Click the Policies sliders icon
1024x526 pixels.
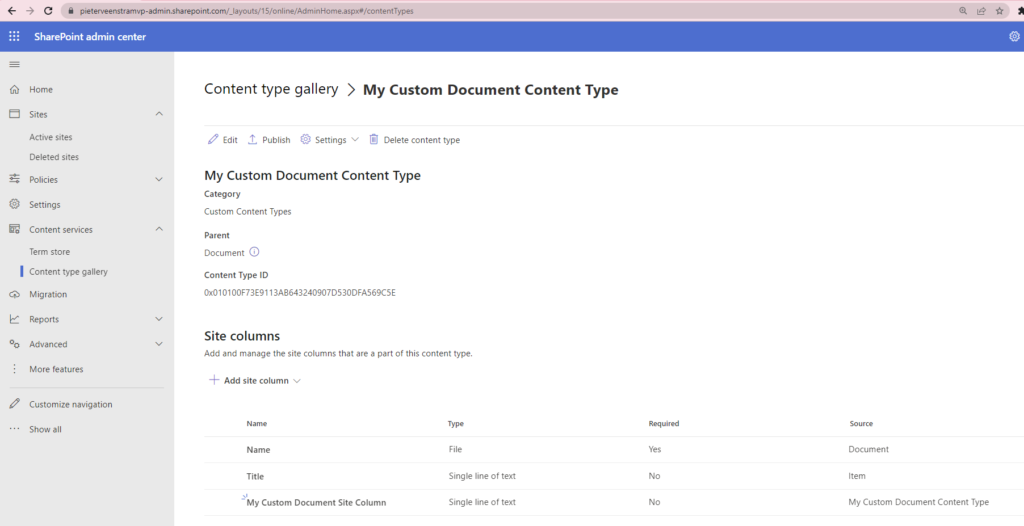[14, 179]
